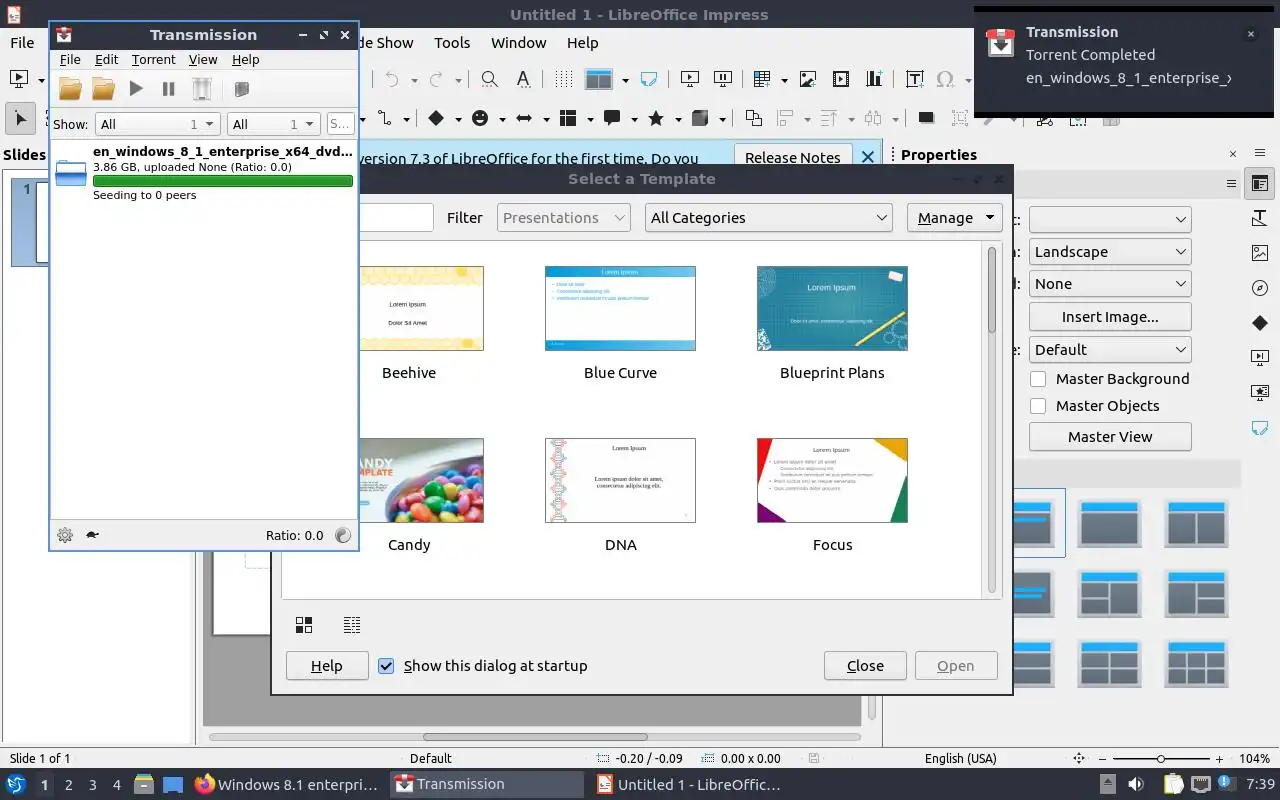1280x800 pixels.
Task: Open Transmission torrent properties icon
Action: [241, 89]
